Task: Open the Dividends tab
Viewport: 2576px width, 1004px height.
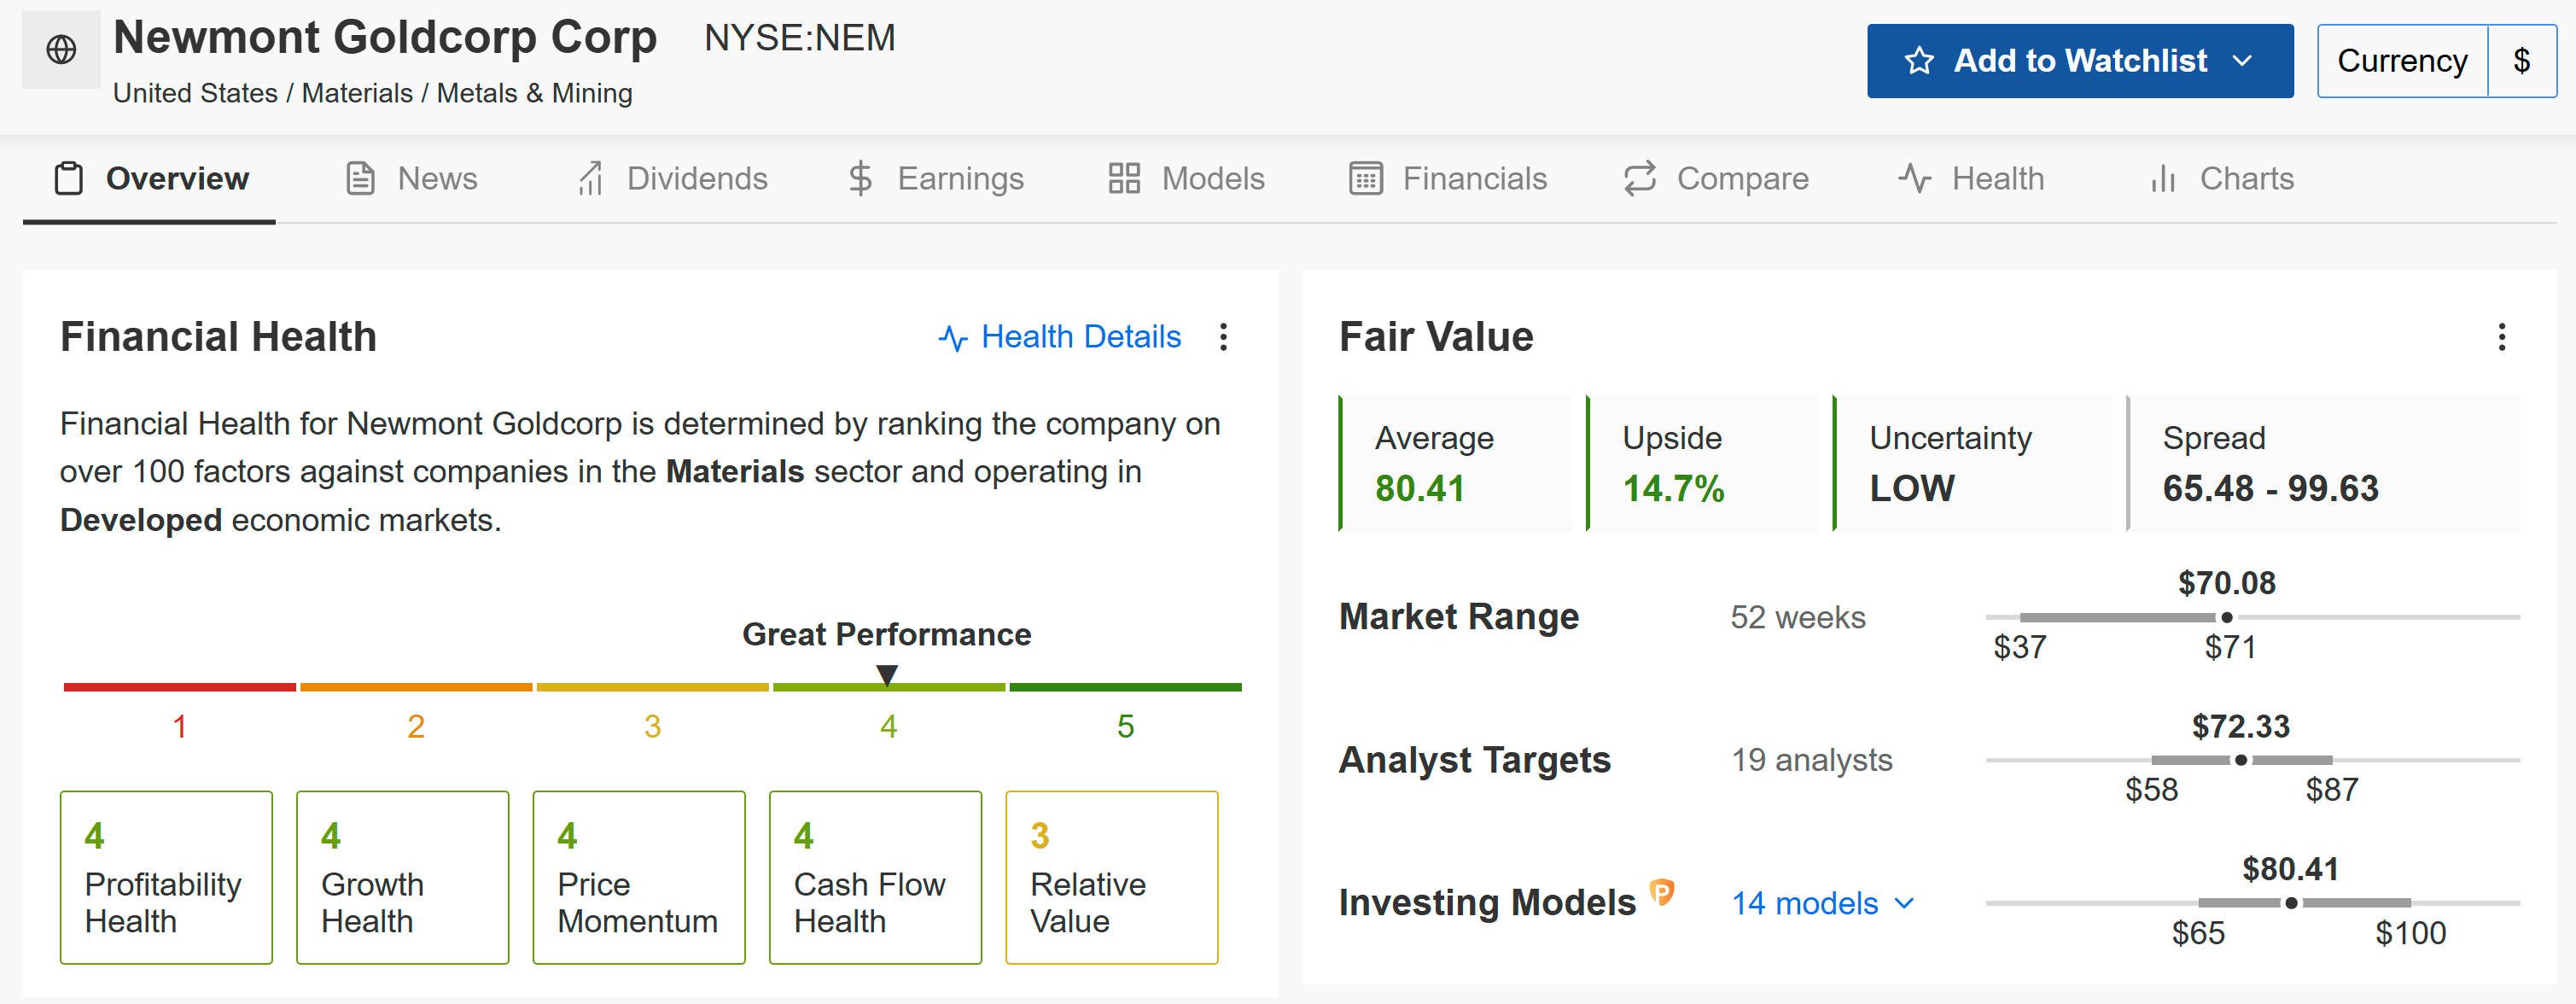Action: (672, 179)
